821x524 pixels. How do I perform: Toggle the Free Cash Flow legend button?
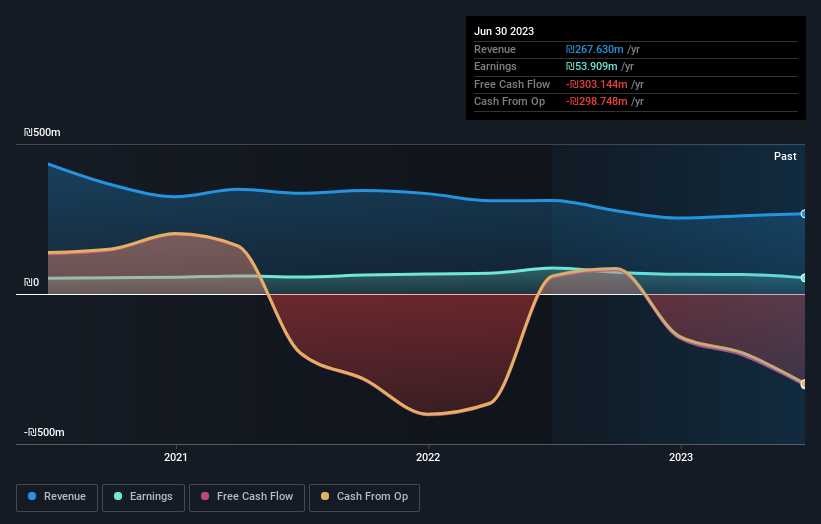click(x=247, y=497)
